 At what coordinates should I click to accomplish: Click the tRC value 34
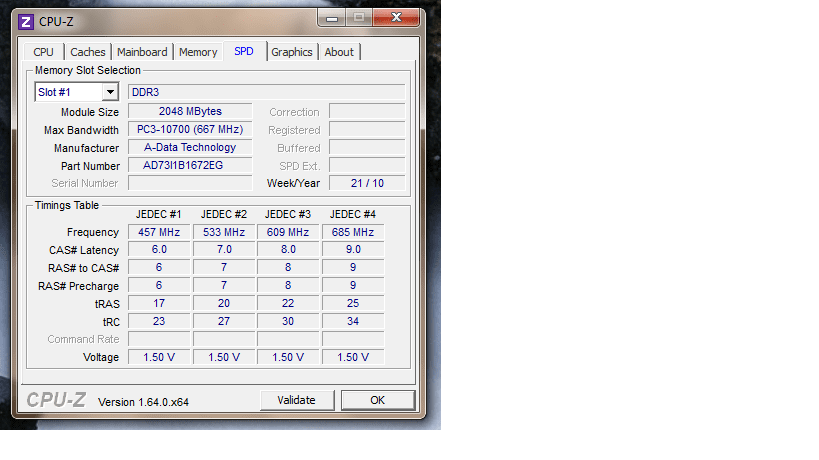(x=353, y=321)
